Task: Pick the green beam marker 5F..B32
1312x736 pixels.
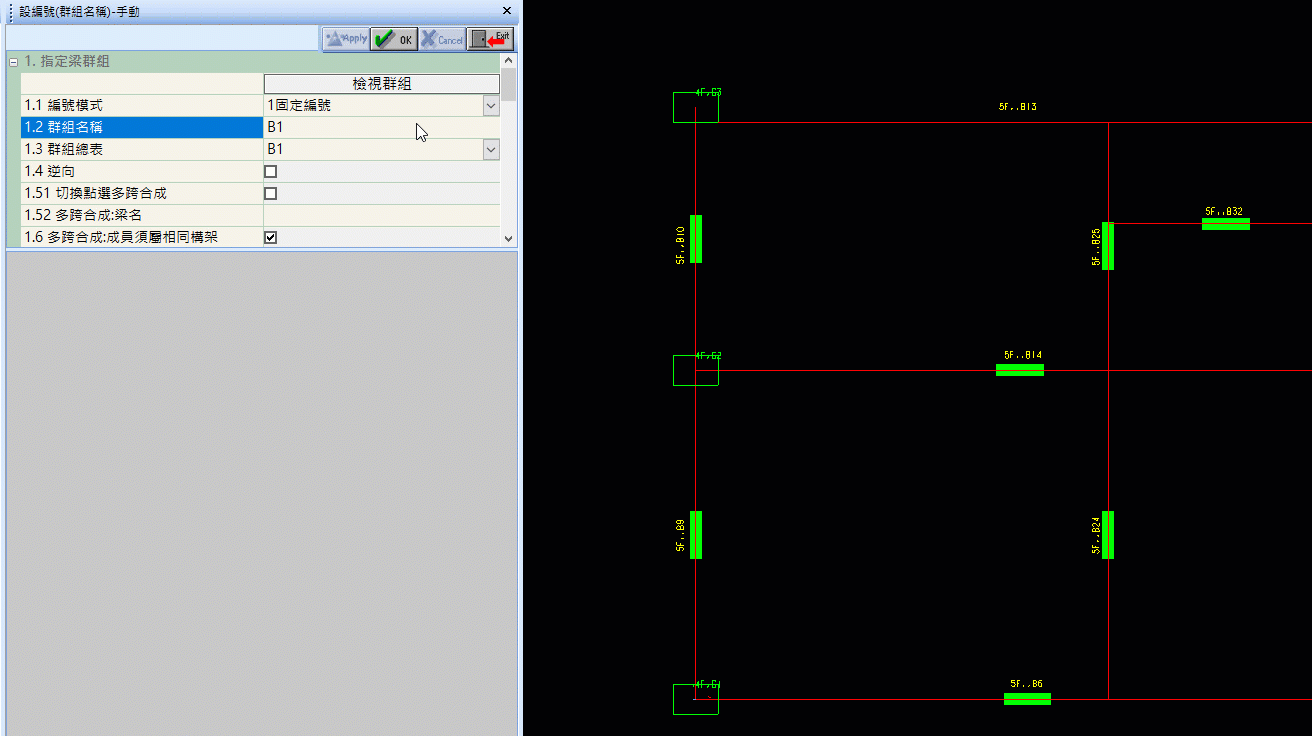Action: 1225,224
